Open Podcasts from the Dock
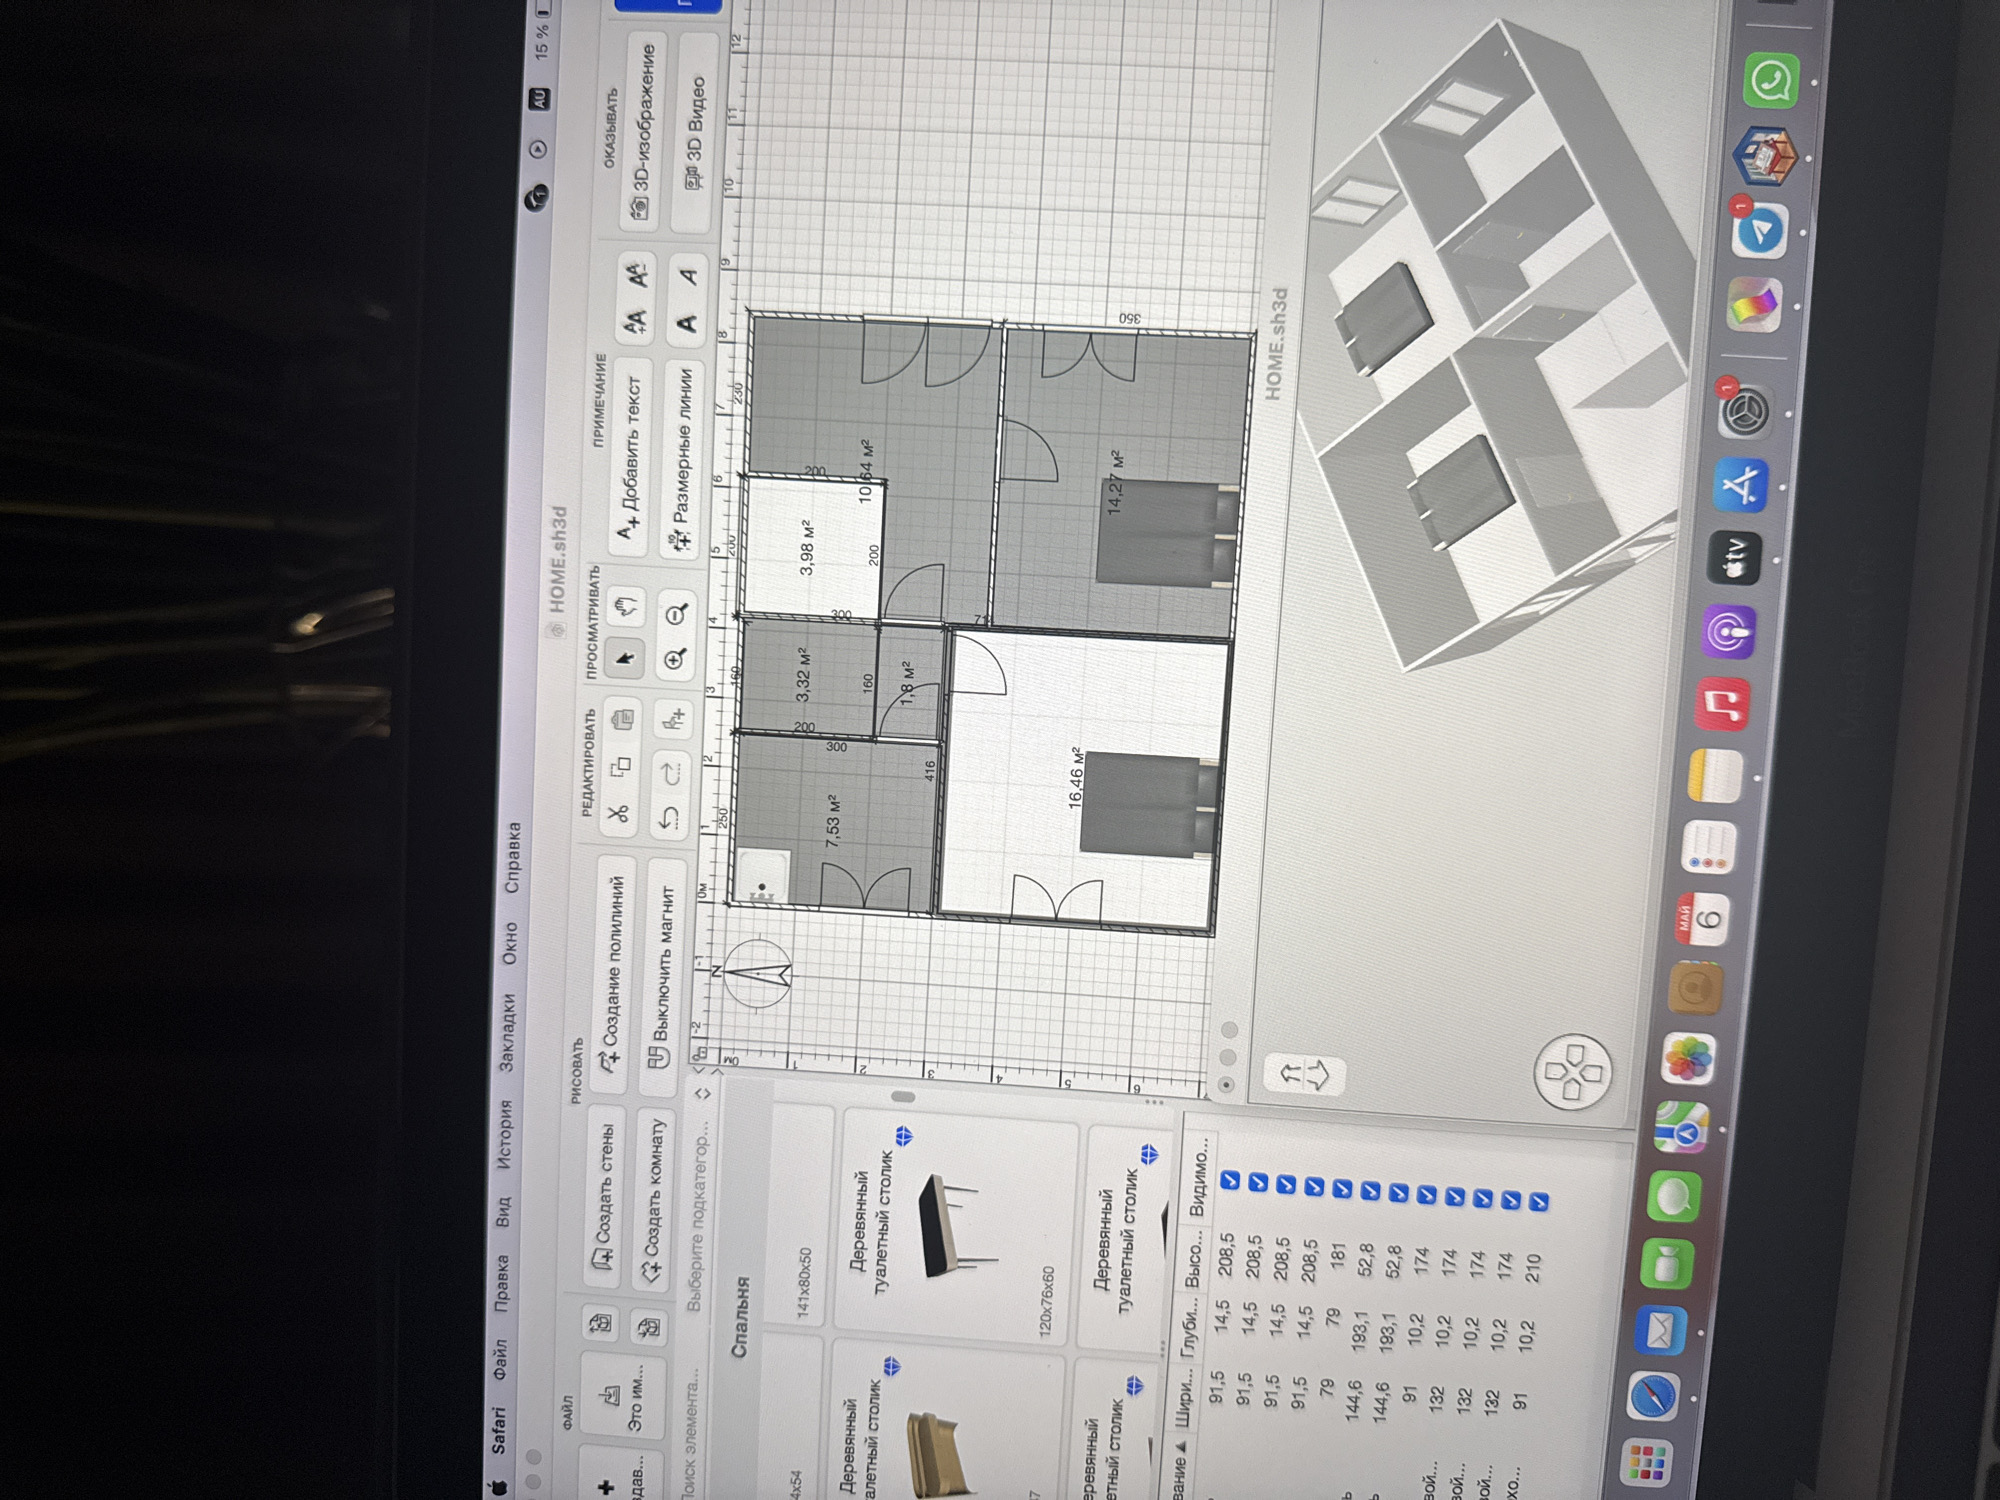Viewport: 2000px width, 1500px height. 1730,633
